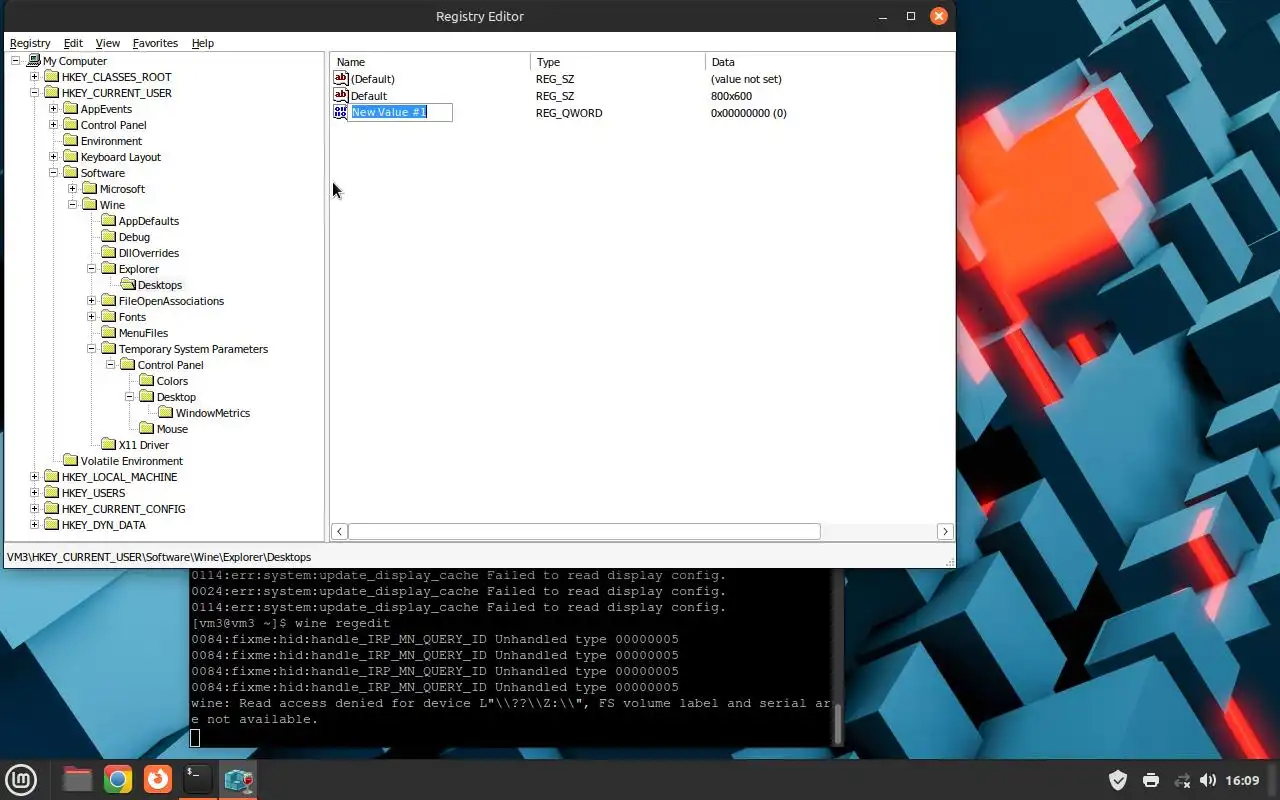Expand the Fonts node
The image size is (1280, 800).
[x=92, y=317]
